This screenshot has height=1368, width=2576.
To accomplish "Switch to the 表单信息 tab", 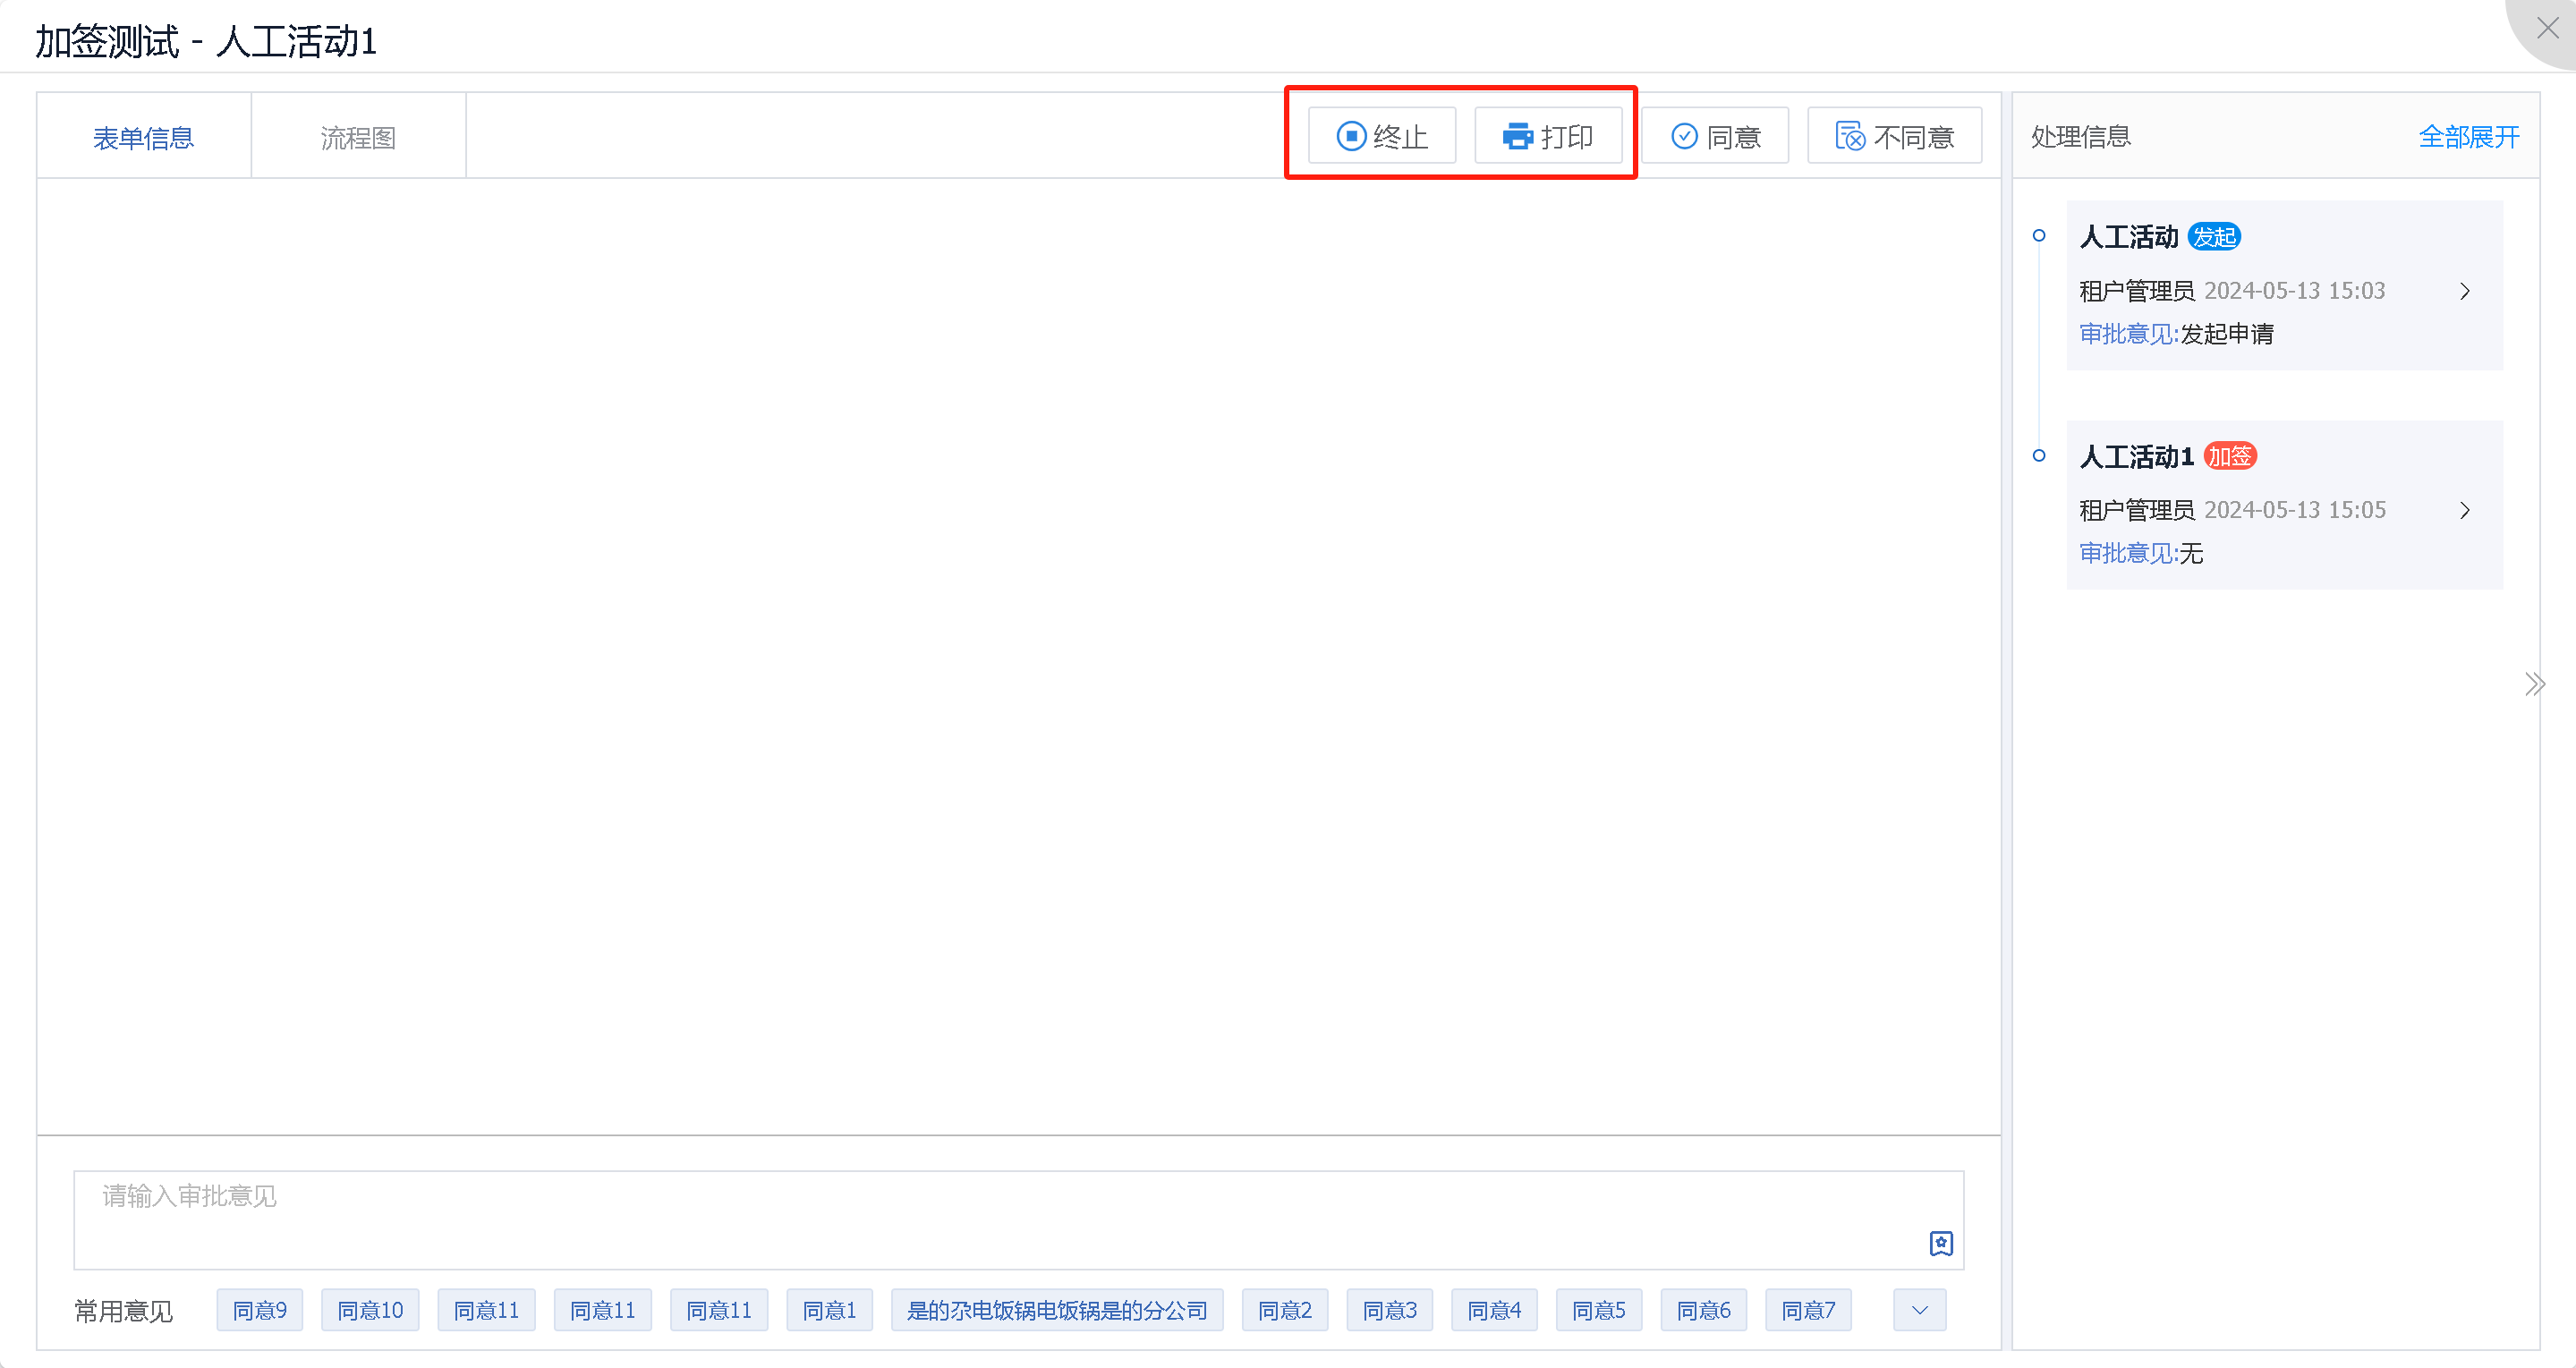I will [144, 137].
